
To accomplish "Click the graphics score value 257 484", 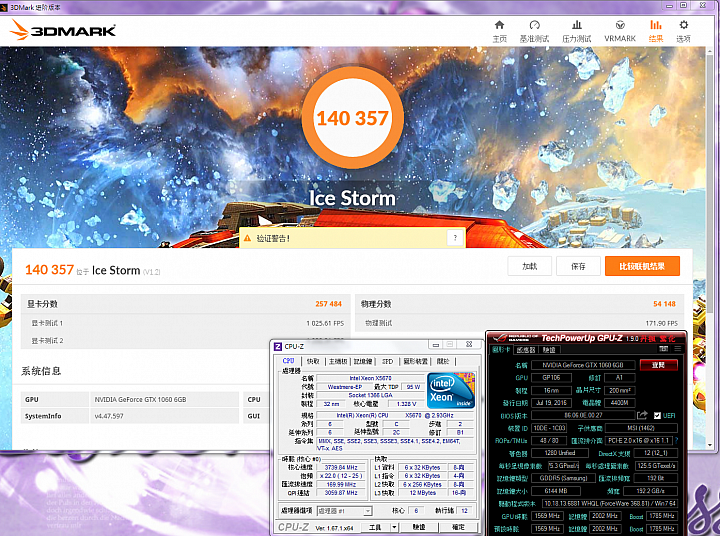I will pyautogui.click(x=328, y=304).
